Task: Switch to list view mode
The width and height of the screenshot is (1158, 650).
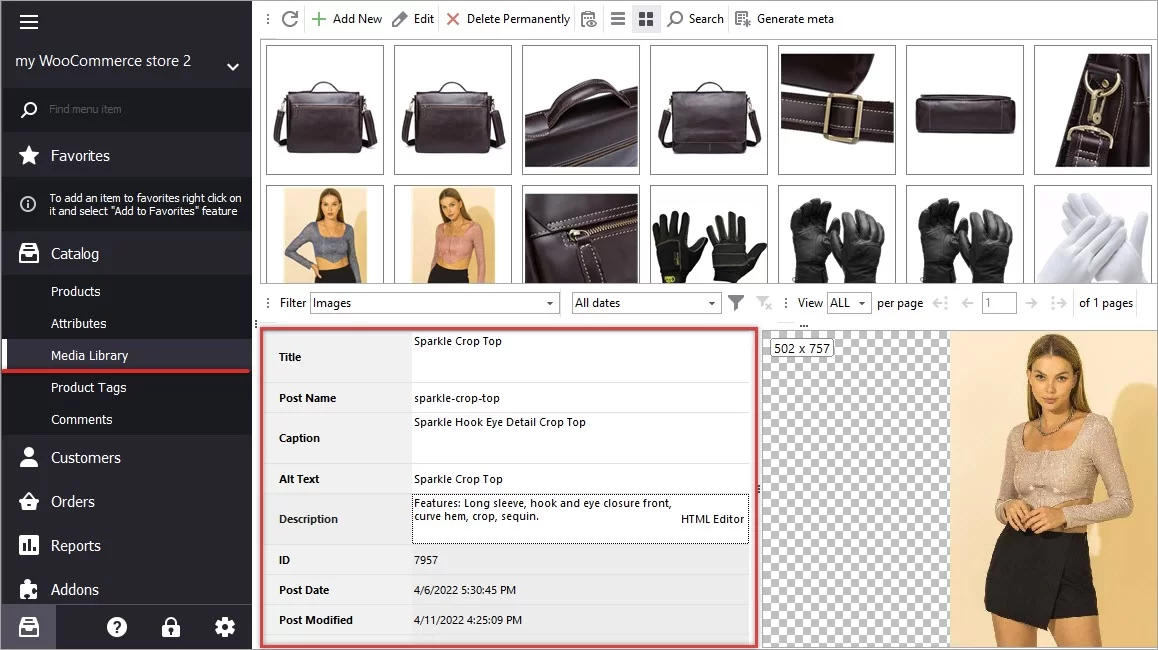Action: 617,18
